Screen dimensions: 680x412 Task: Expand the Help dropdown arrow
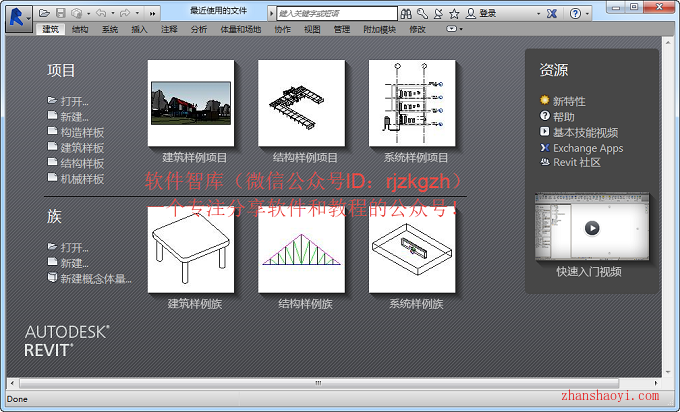(587, 14)
